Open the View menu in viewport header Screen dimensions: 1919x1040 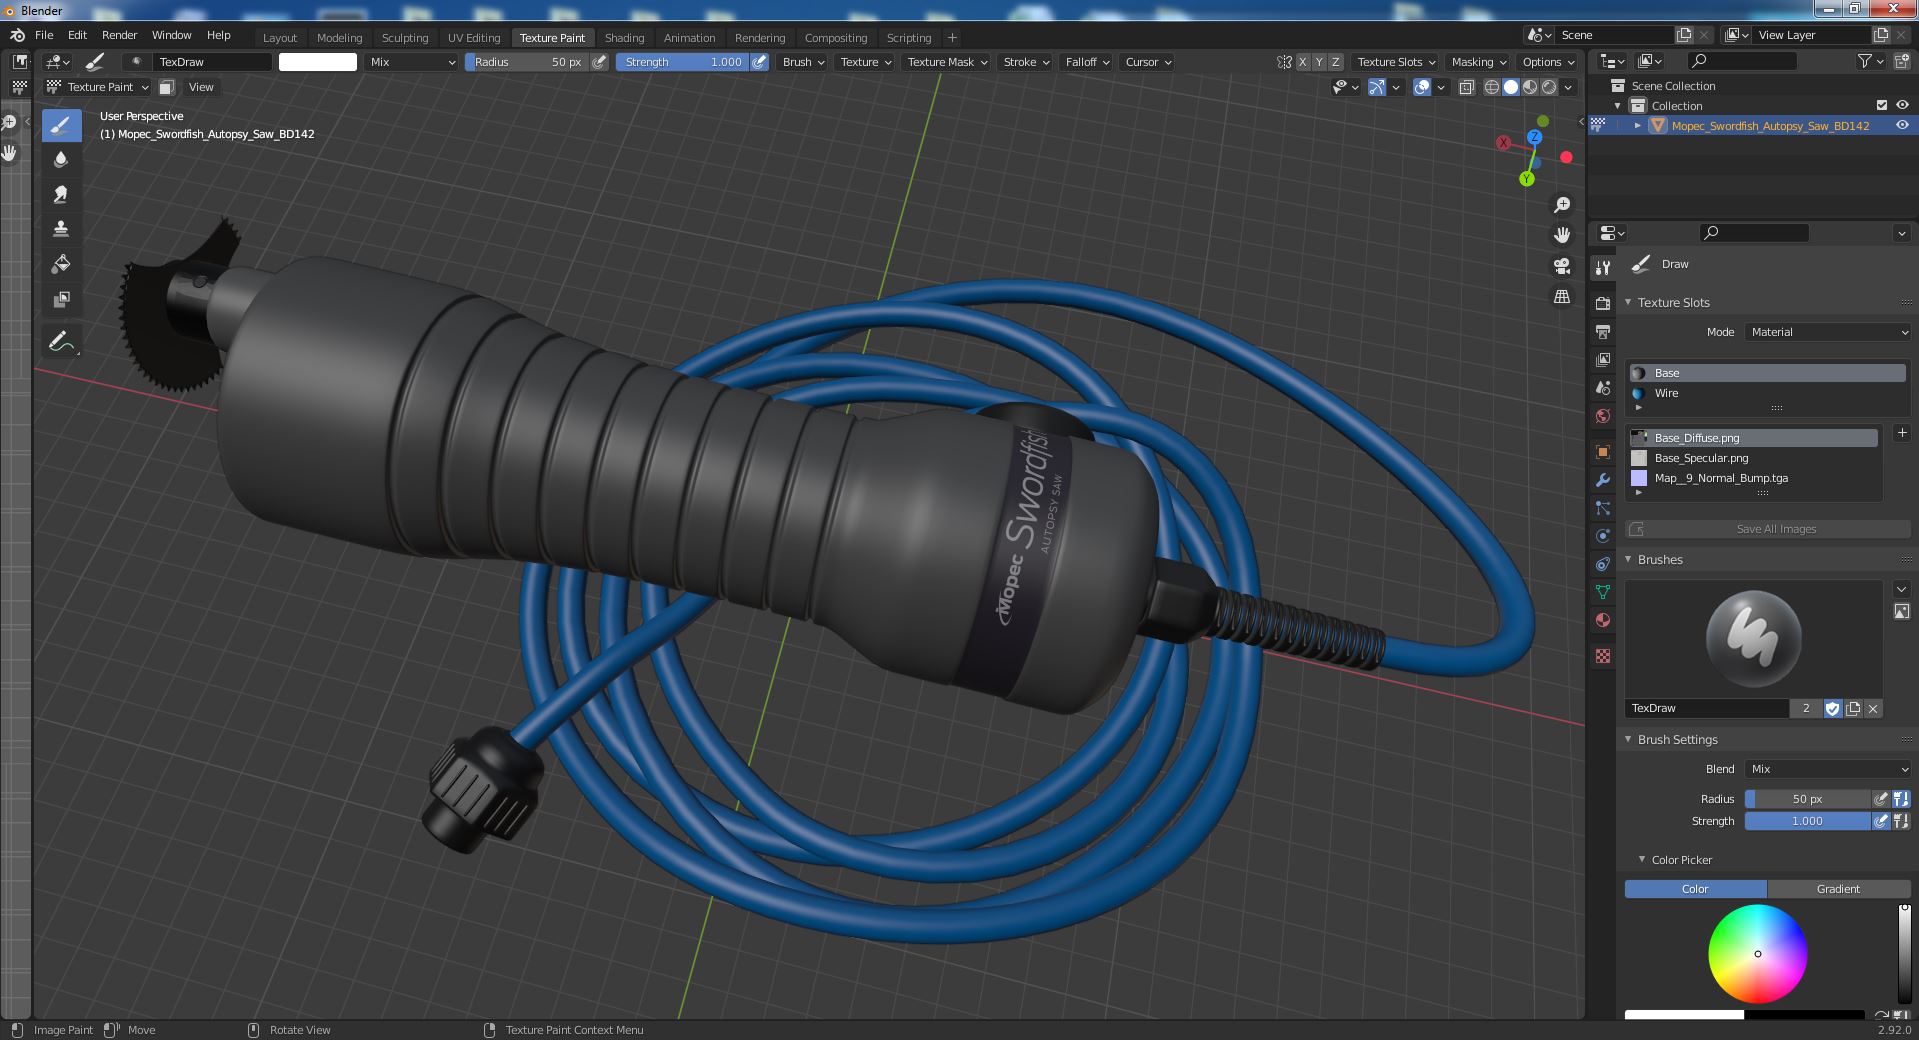tap(201, 87)
